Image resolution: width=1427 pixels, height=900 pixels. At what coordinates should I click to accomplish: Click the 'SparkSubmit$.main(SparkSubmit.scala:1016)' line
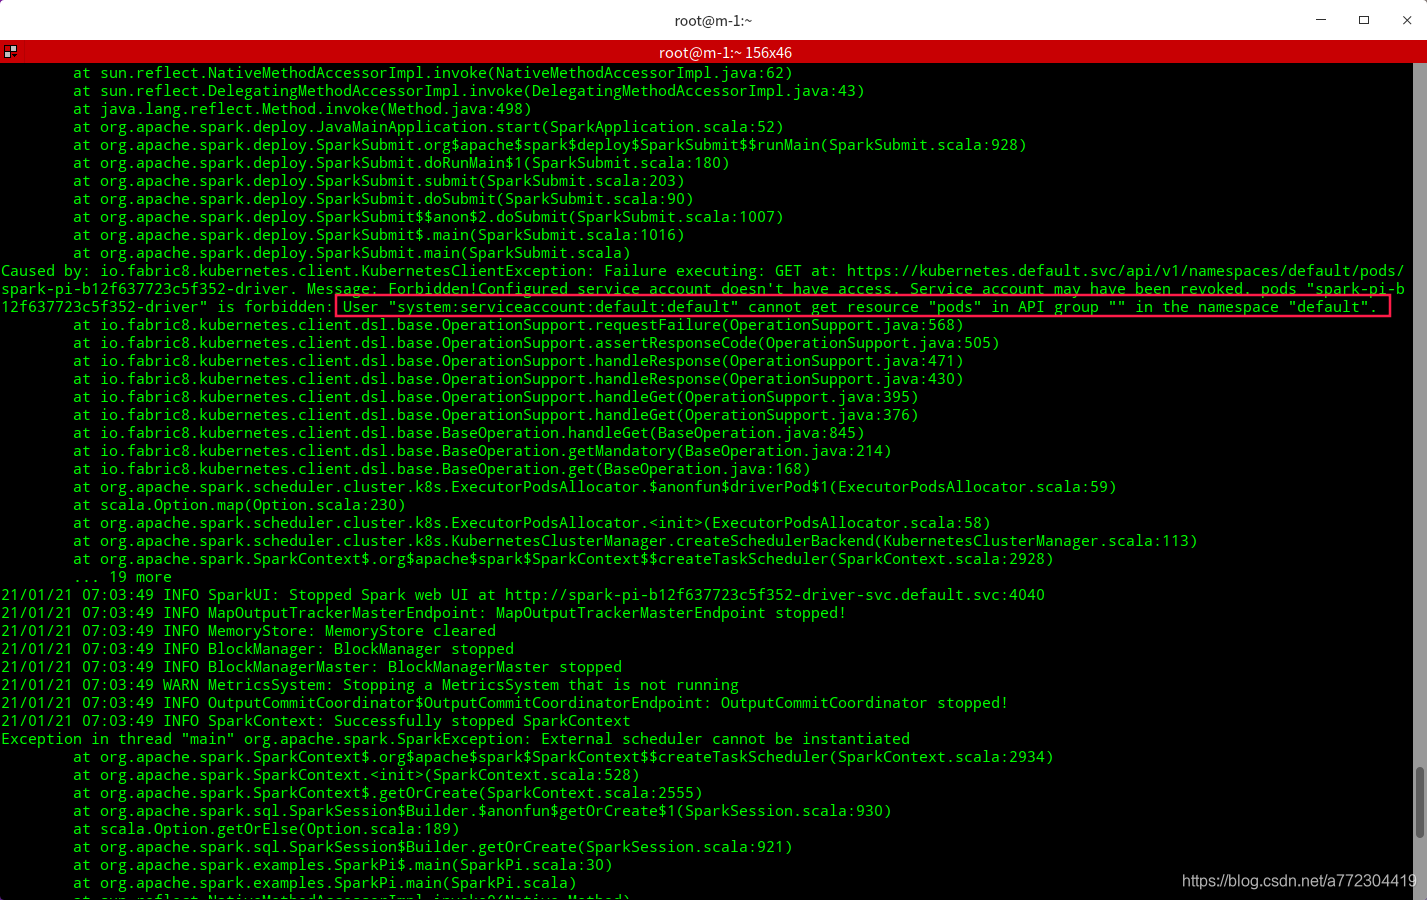379,235
